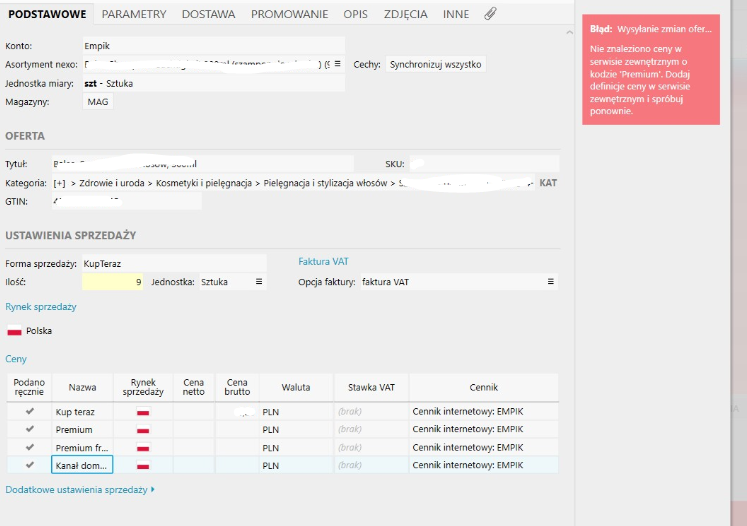Open Opcja faktury dropdown
This screenshot has height=526, width=747.
click(x=459, y=282)
